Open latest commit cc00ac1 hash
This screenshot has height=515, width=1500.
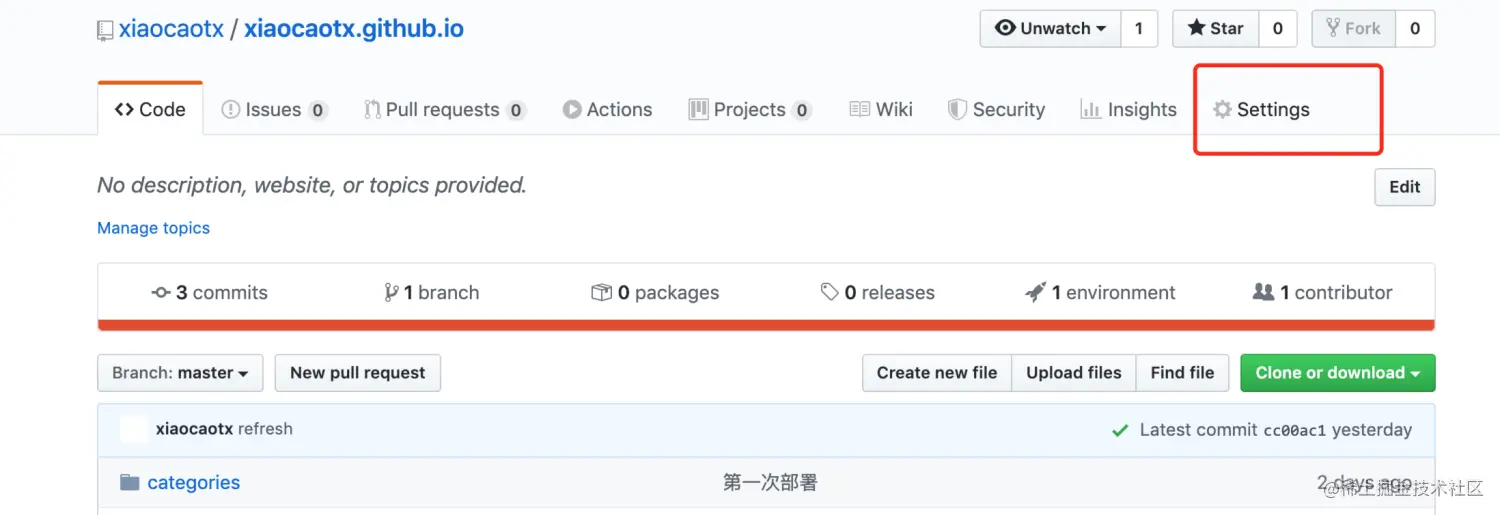coord(1294,431)
